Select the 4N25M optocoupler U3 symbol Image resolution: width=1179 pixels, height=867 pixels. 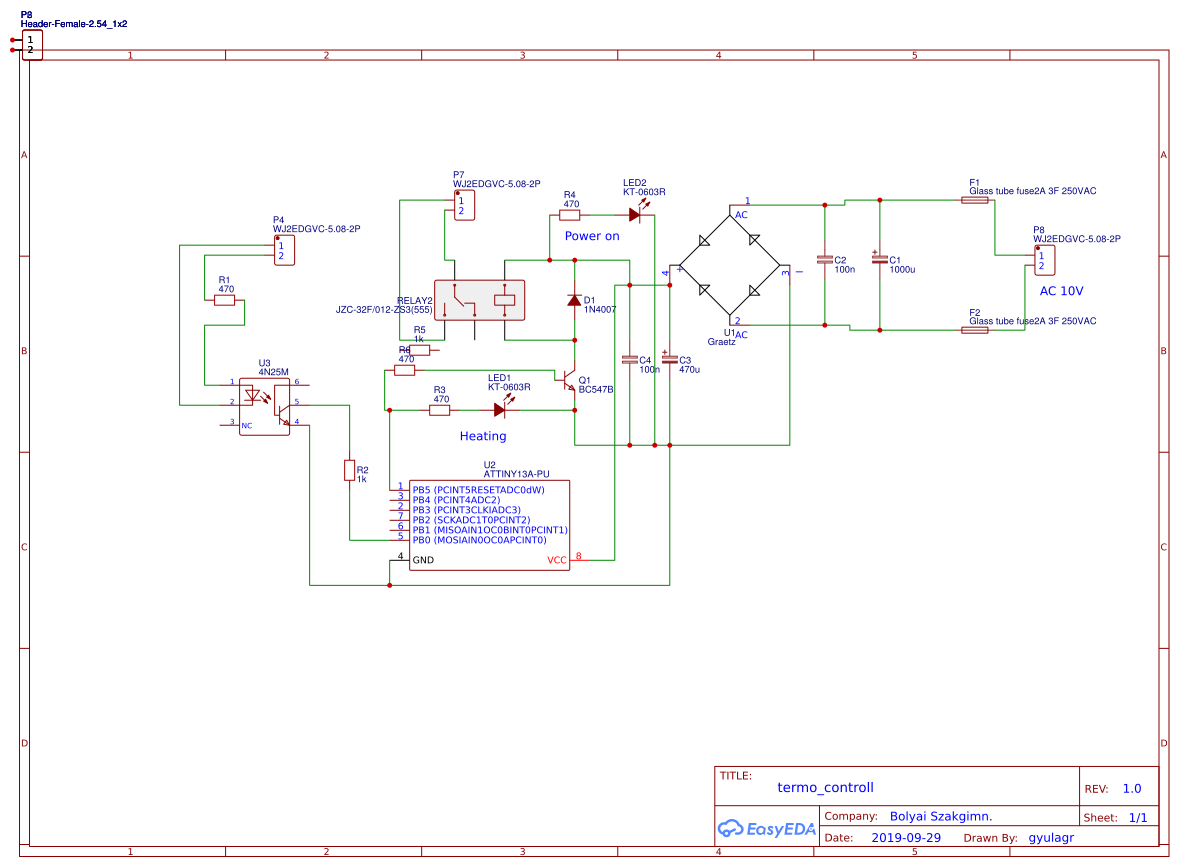click(x=265, y=404)
